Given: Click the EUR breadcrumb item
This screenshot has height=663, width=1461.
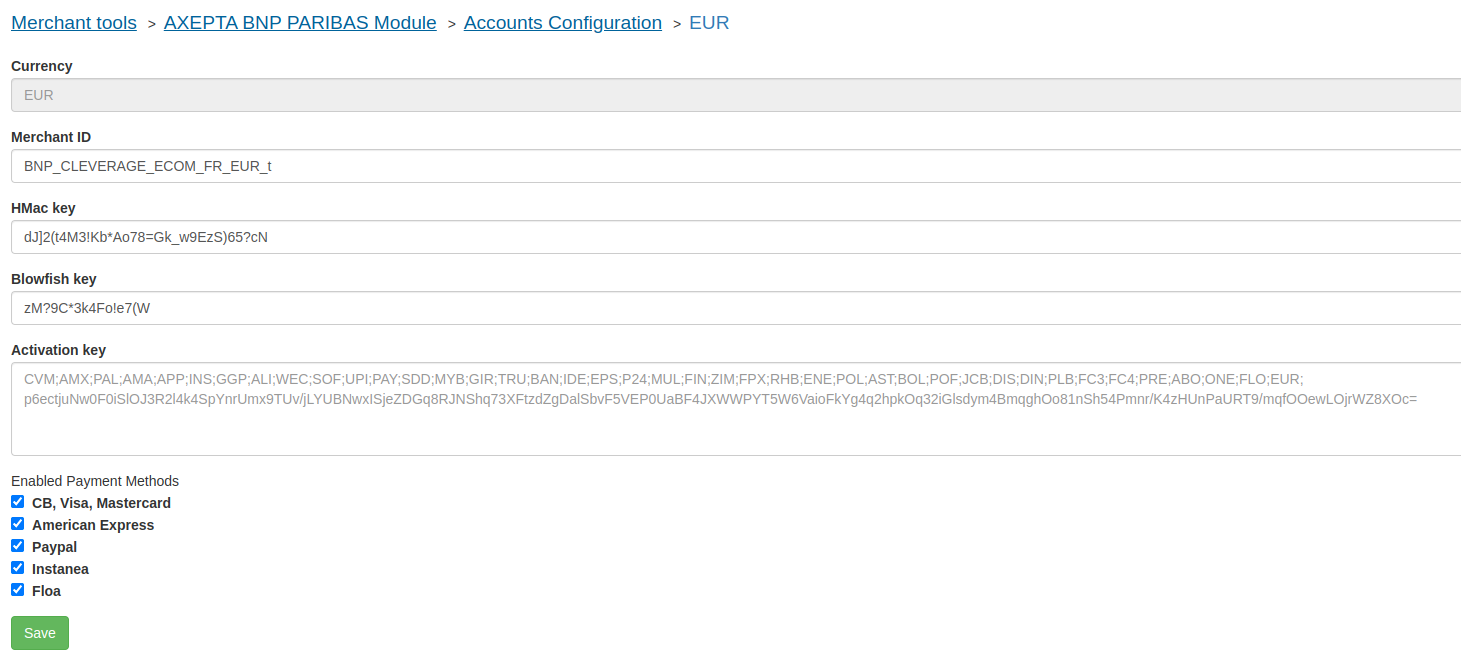Looking at the screenshot, I should click(709, 23).
